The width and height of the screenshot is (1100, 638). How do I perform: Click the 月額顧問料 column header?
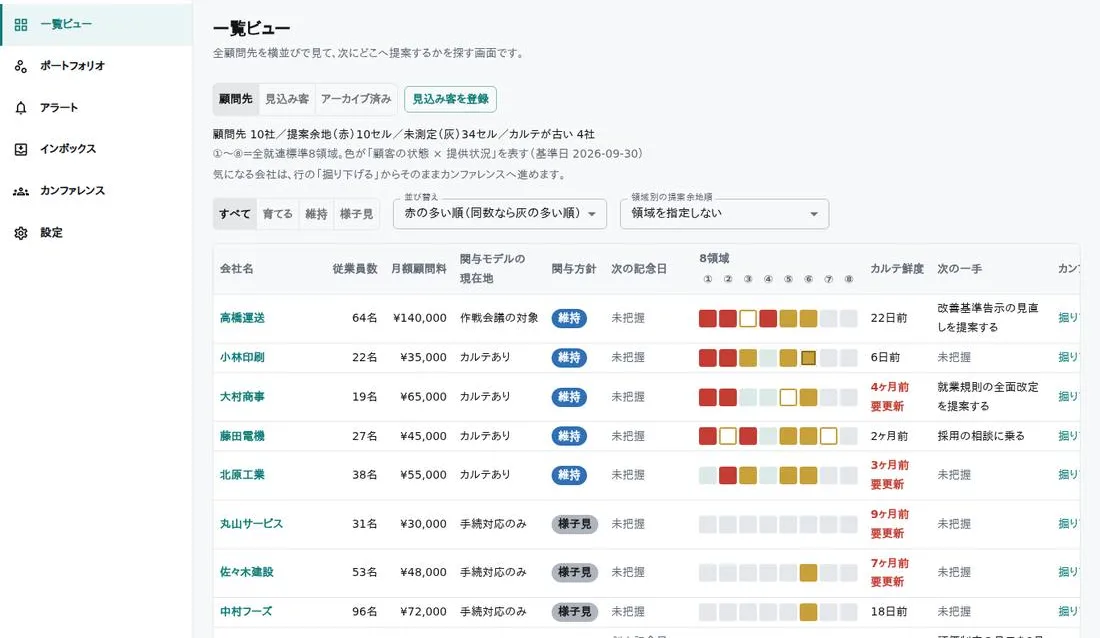point(419,269)
